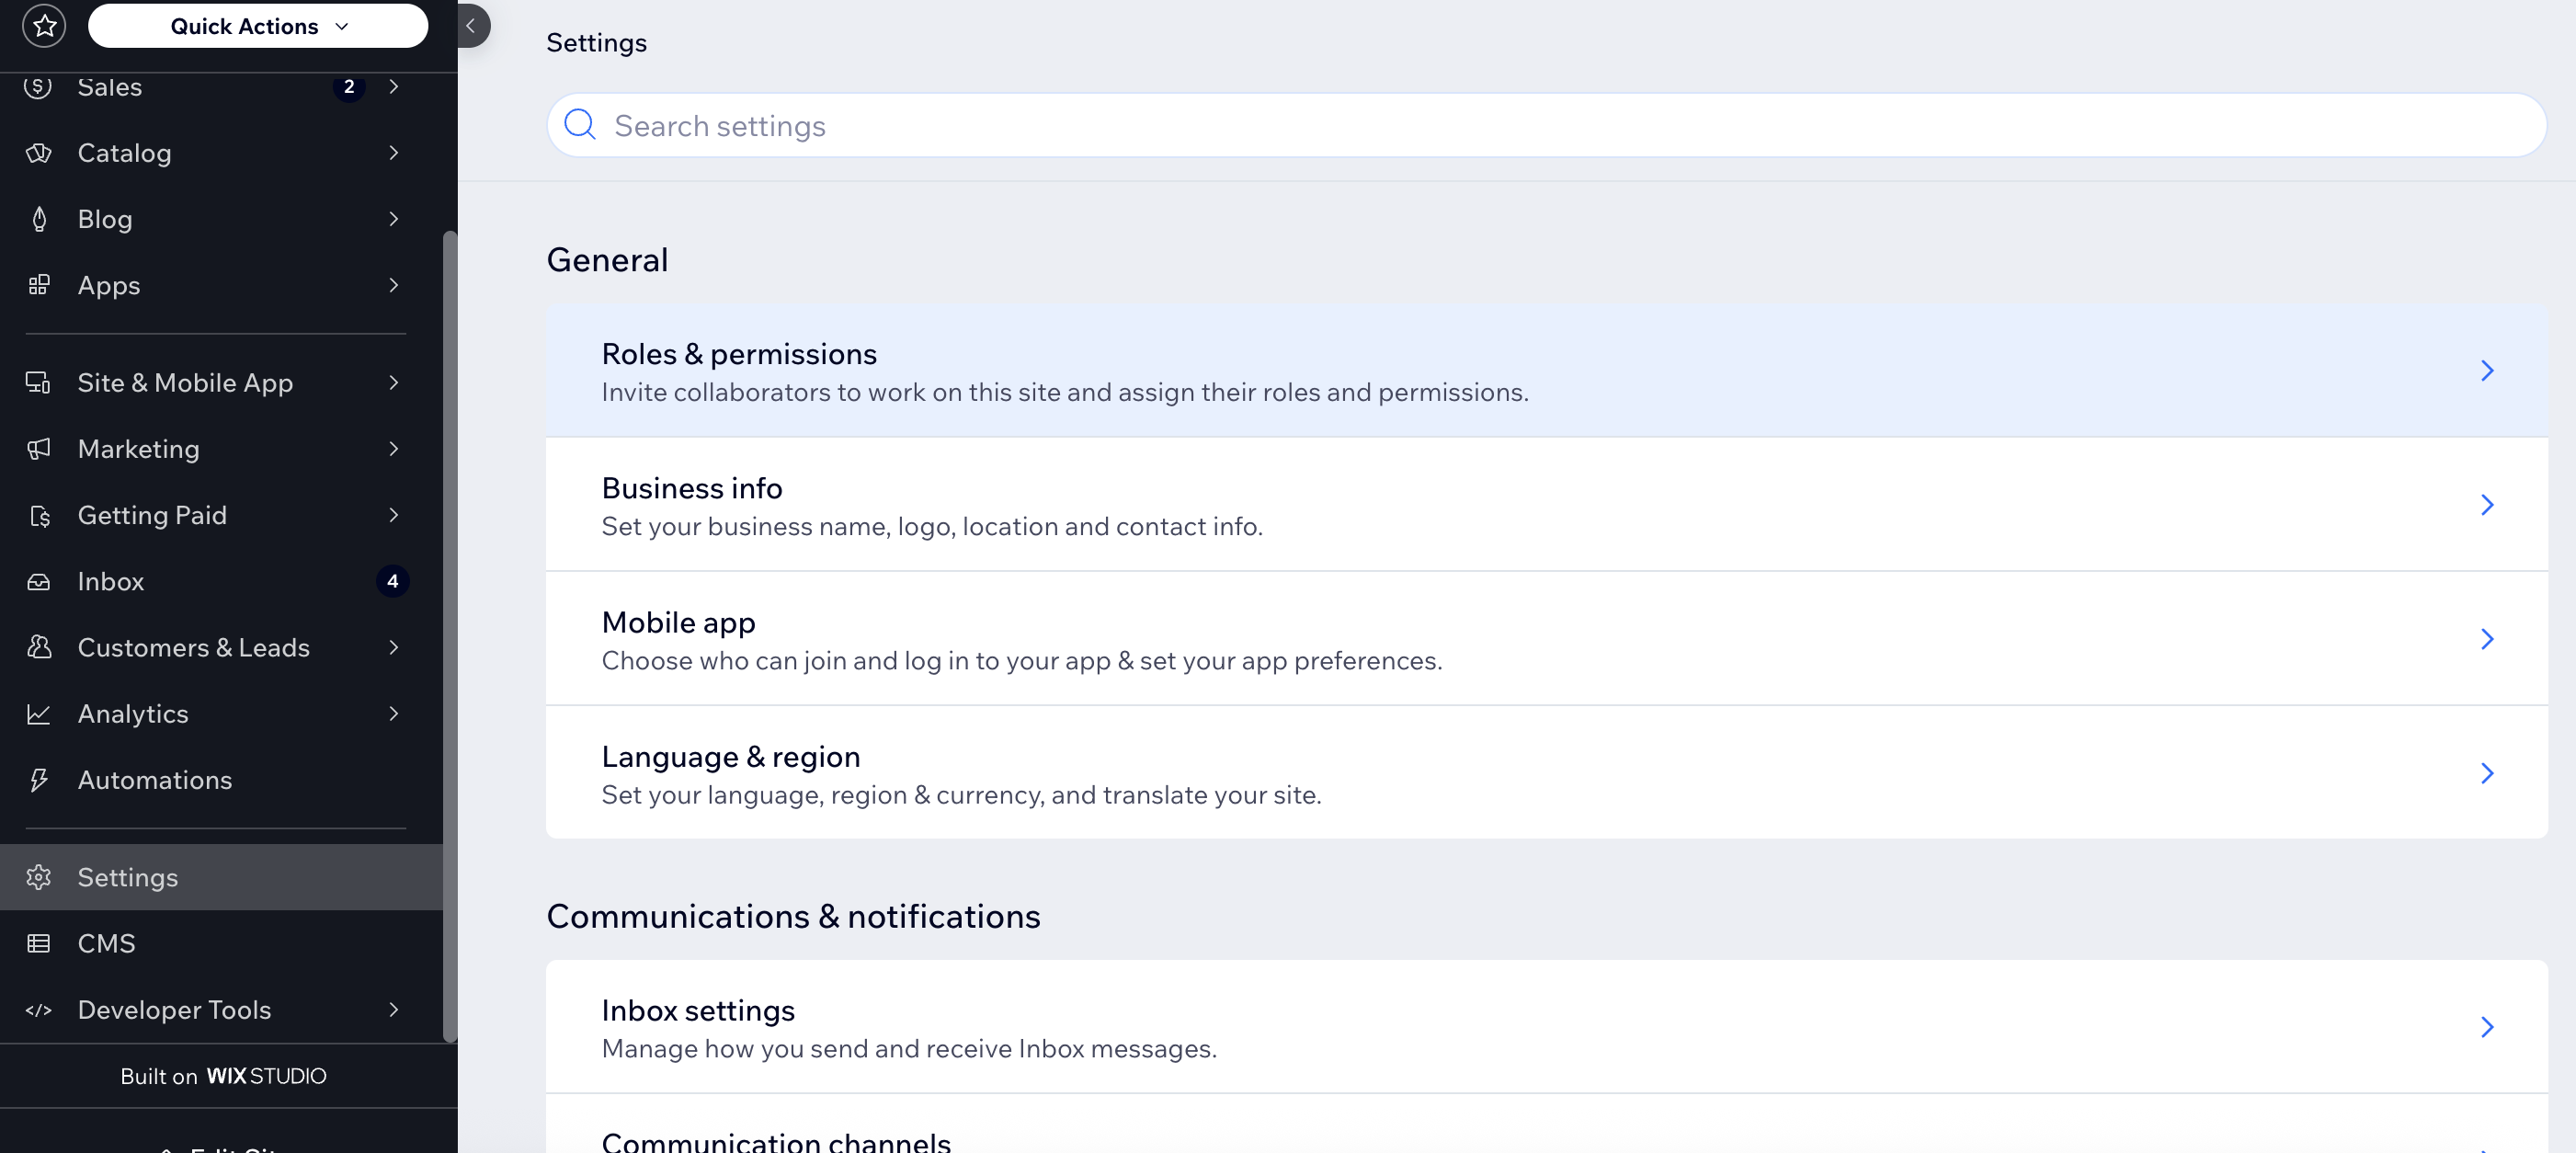Click the search magnifier icon
This screenshot has height=1153, width=2576.
tap(580, 125)
